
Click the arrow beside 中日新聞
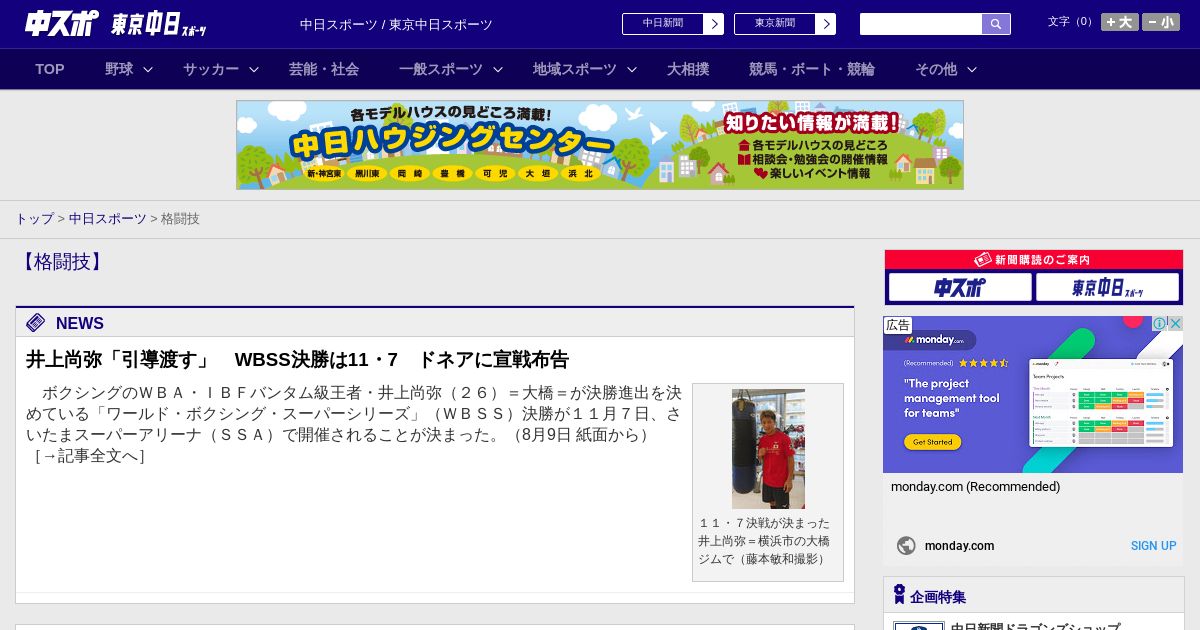[714, 24]
